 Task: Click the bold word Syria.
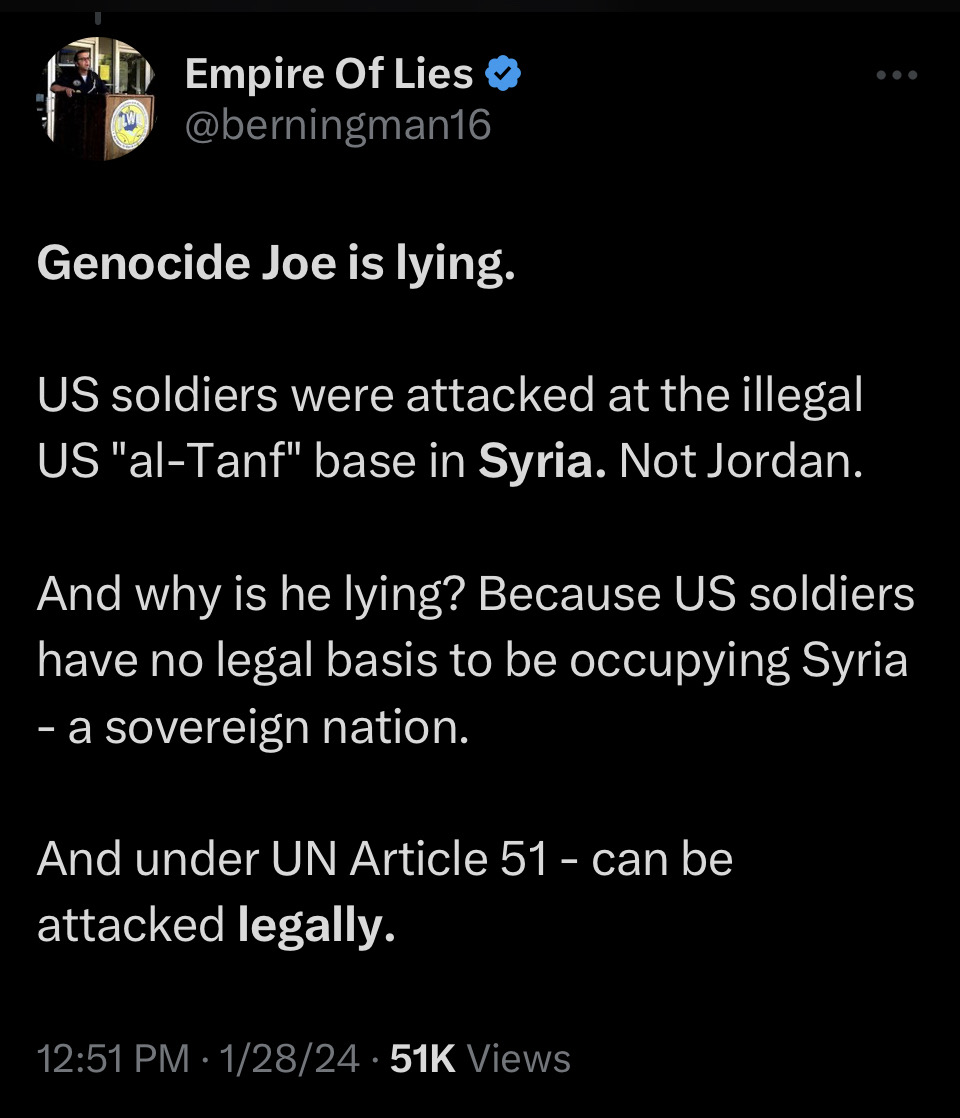(x=543, y=461)
